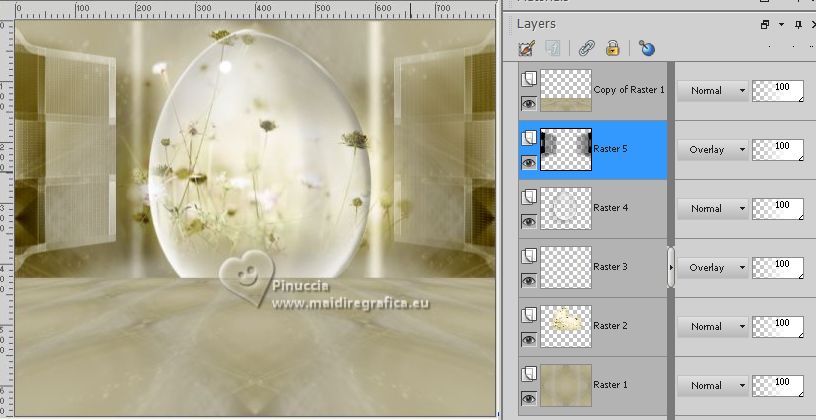Click opacity value of Raster 5 layer

click(x=778, y=150)
